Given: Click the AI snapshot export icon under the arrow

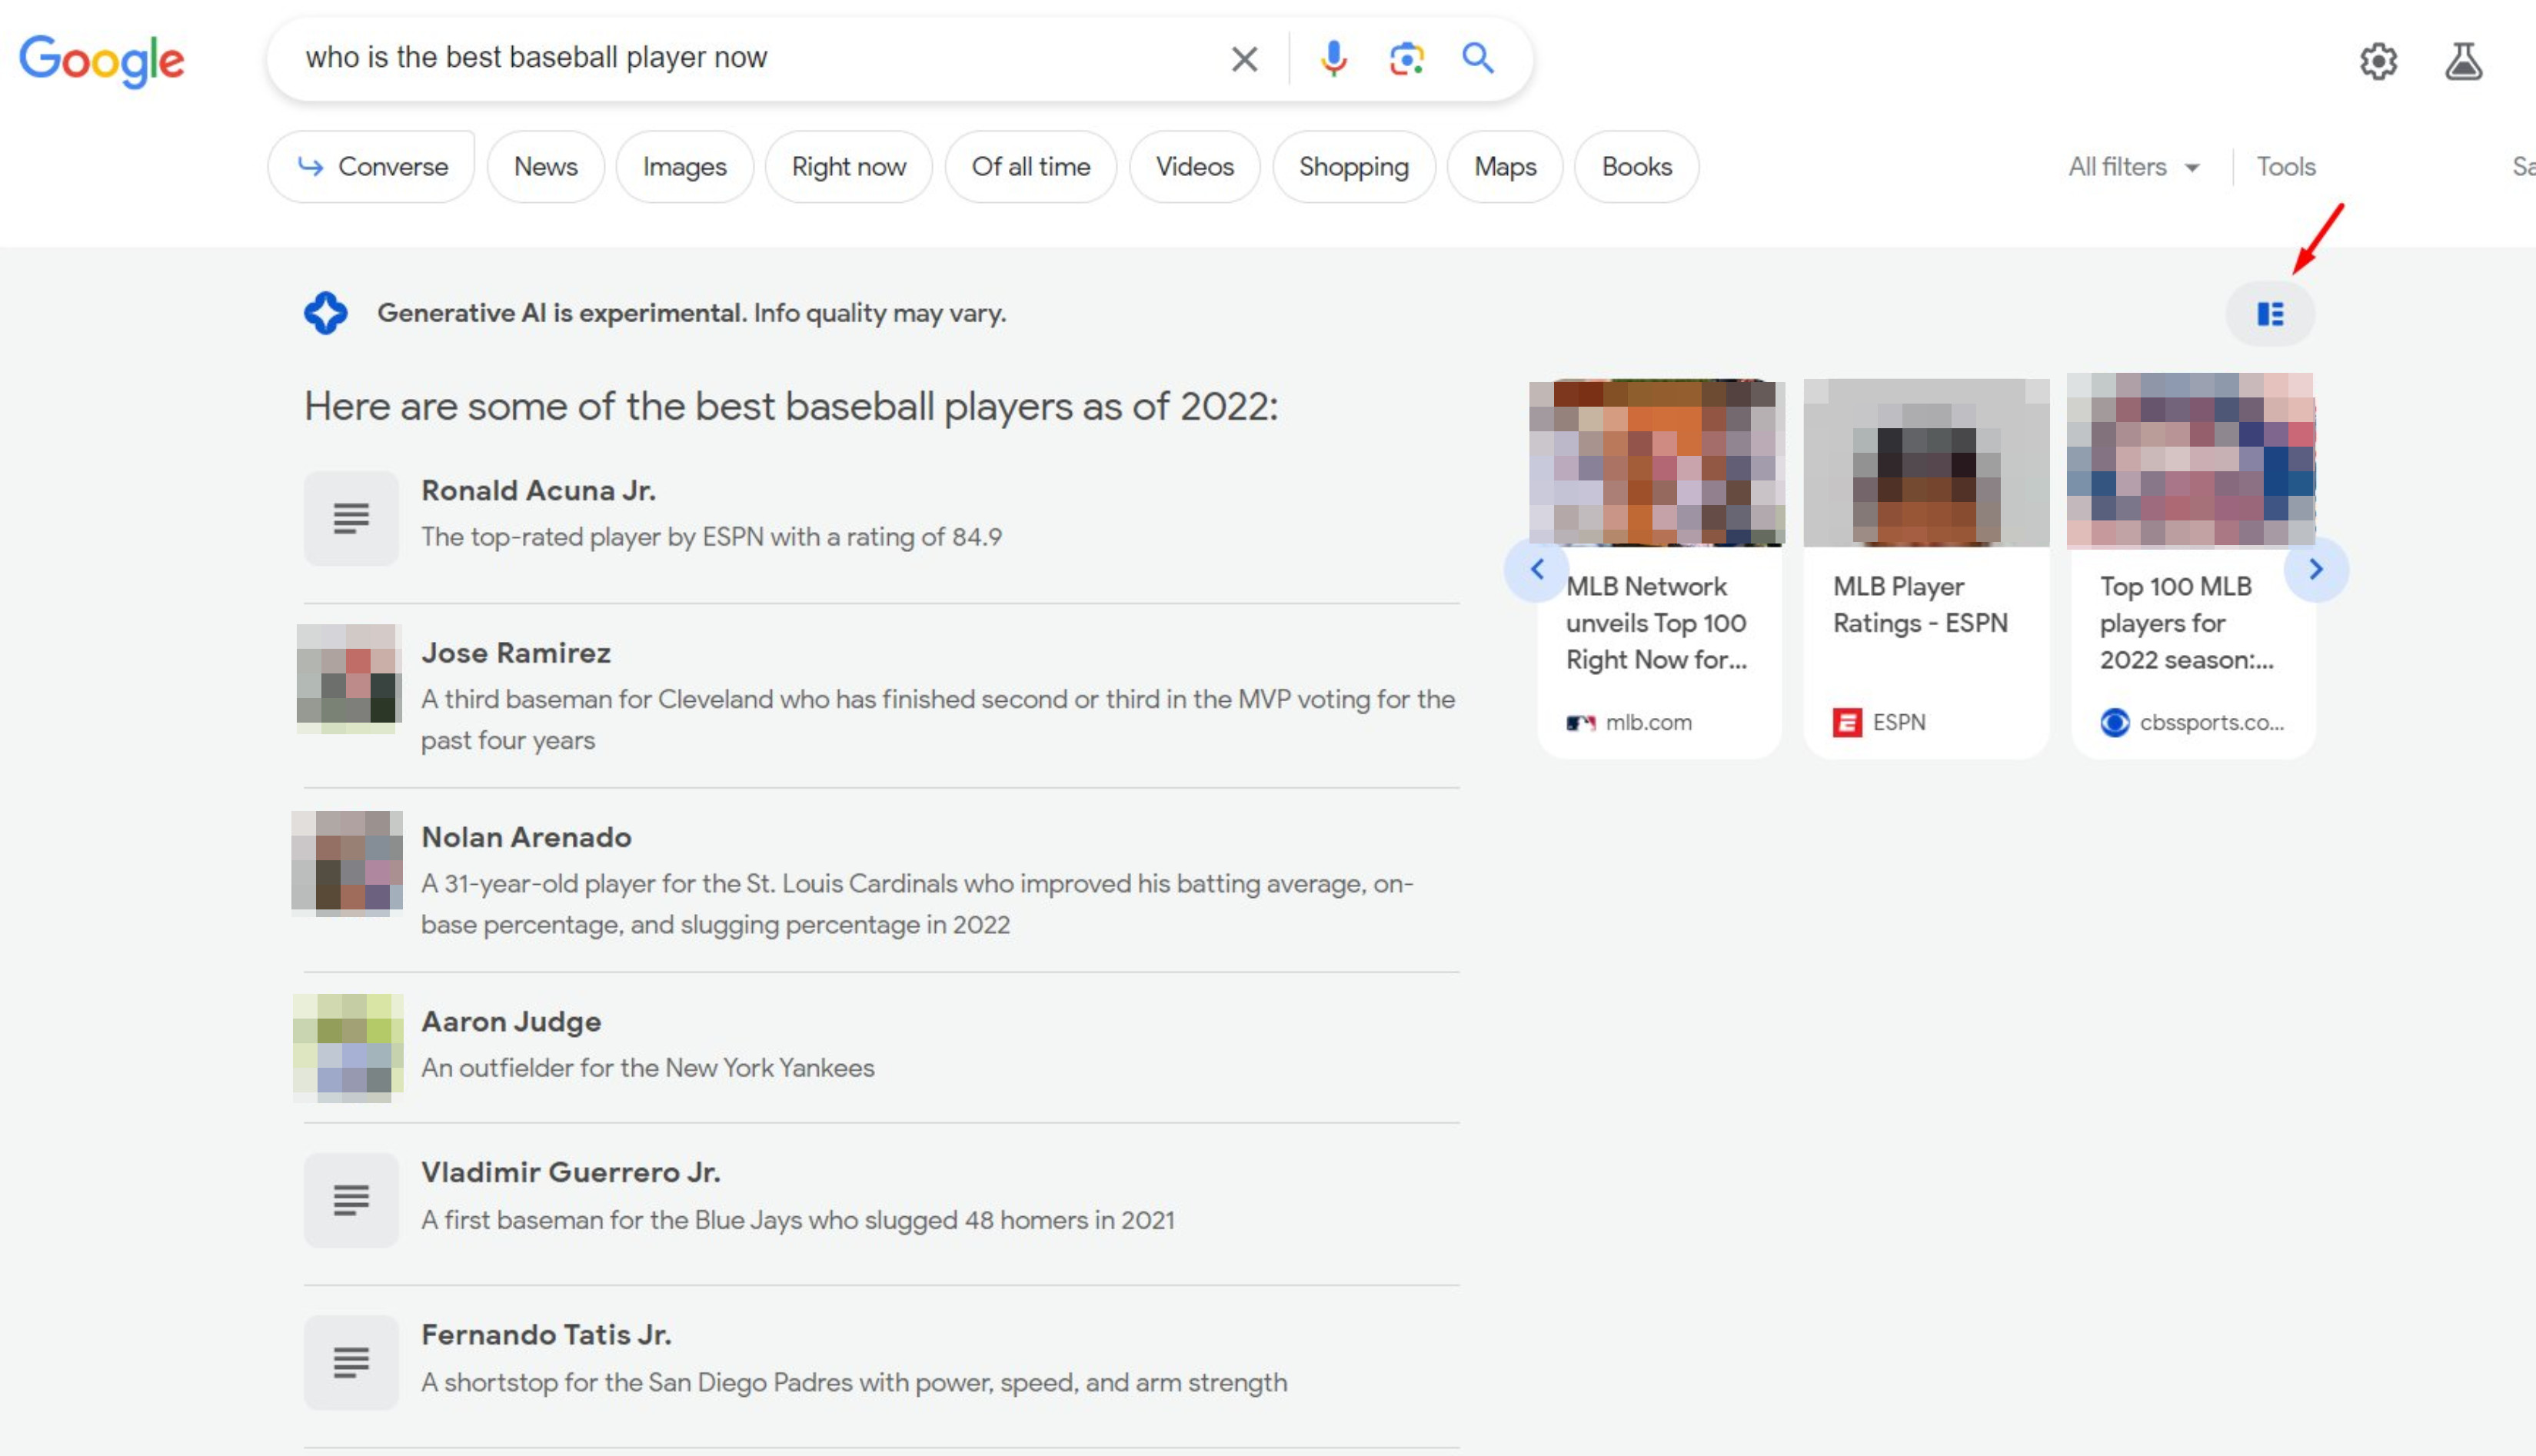Looking at the screenshot, I should [x=2270, y=313].
